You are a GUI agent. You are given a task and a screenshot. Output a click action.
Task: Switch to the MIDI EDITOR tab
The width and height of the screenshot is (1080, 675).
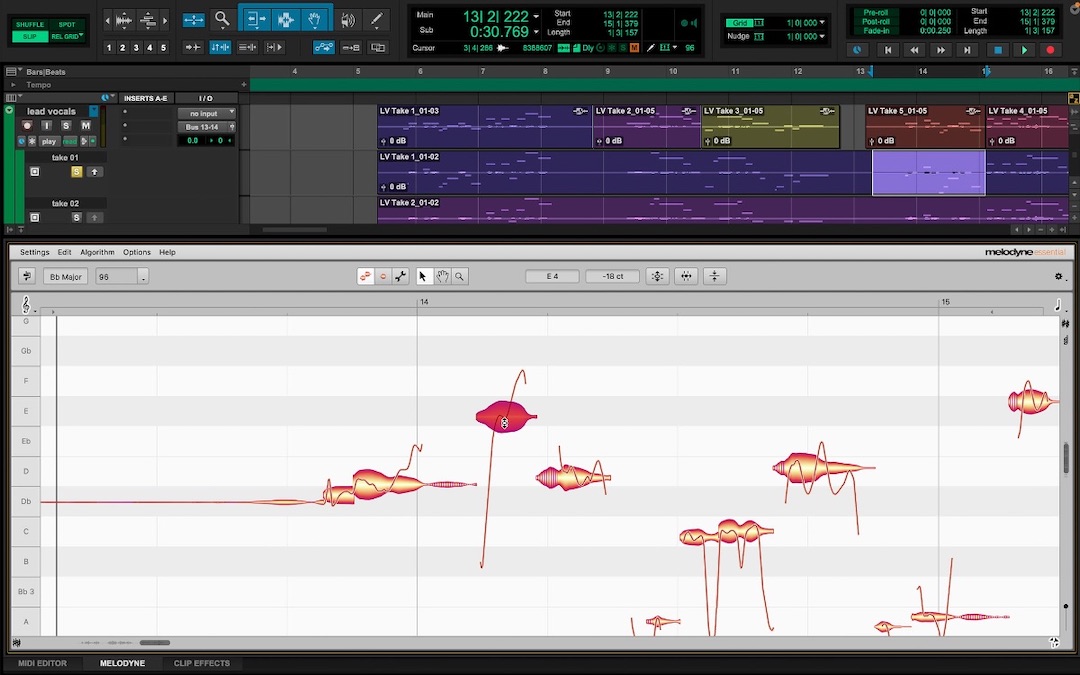[40, 662]
